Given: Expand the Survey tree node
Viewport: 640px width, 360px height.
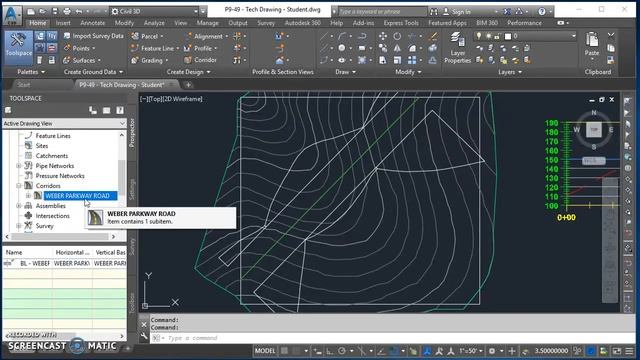Looking at the screenshot, I should (19, 226).
